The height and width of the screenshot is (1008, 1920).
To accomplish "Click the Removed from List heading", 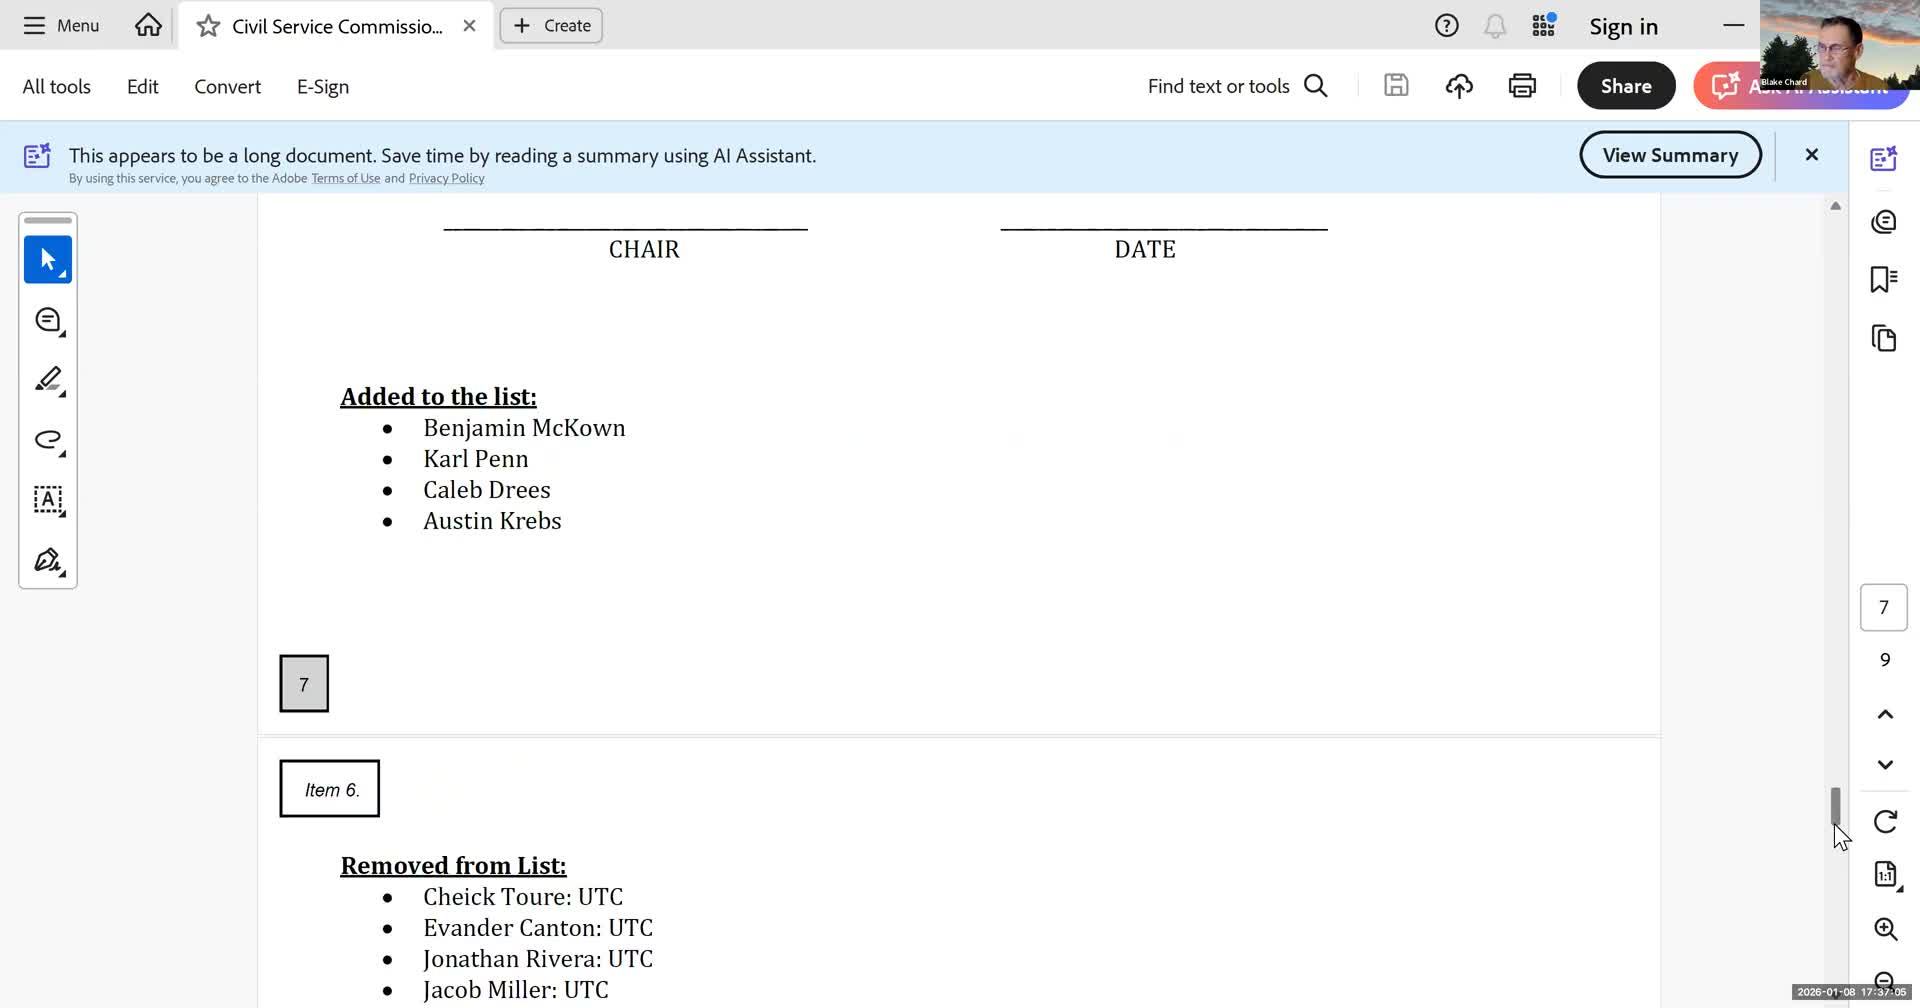I will [453, 866].
